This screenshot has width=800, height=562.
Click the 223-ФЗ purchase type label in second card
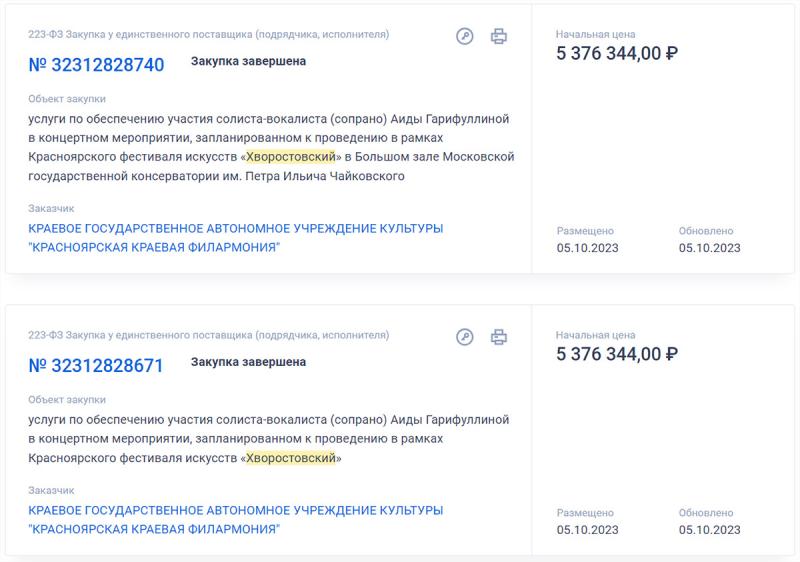click(209, 335)
